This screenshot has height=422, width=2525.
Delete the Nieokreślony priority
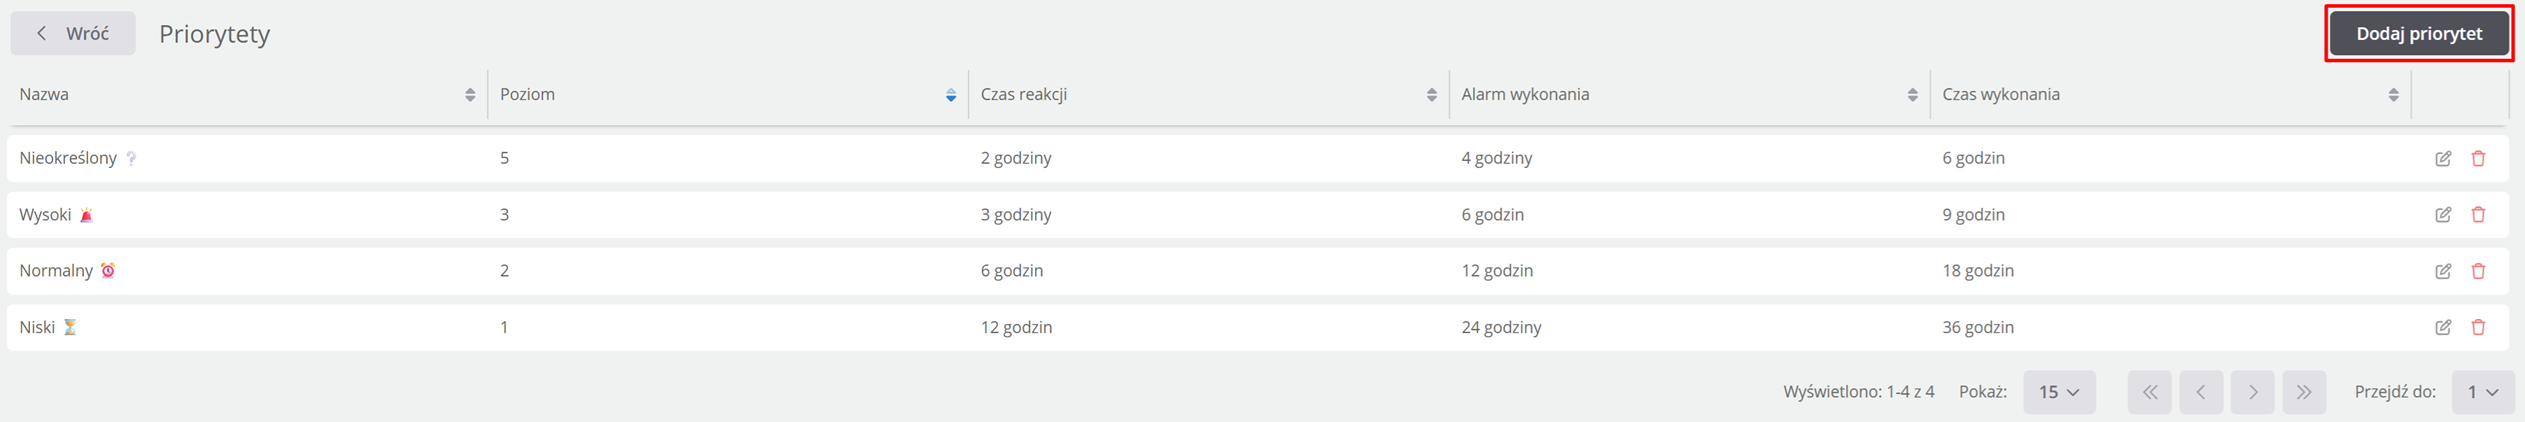coord(2478,158)
